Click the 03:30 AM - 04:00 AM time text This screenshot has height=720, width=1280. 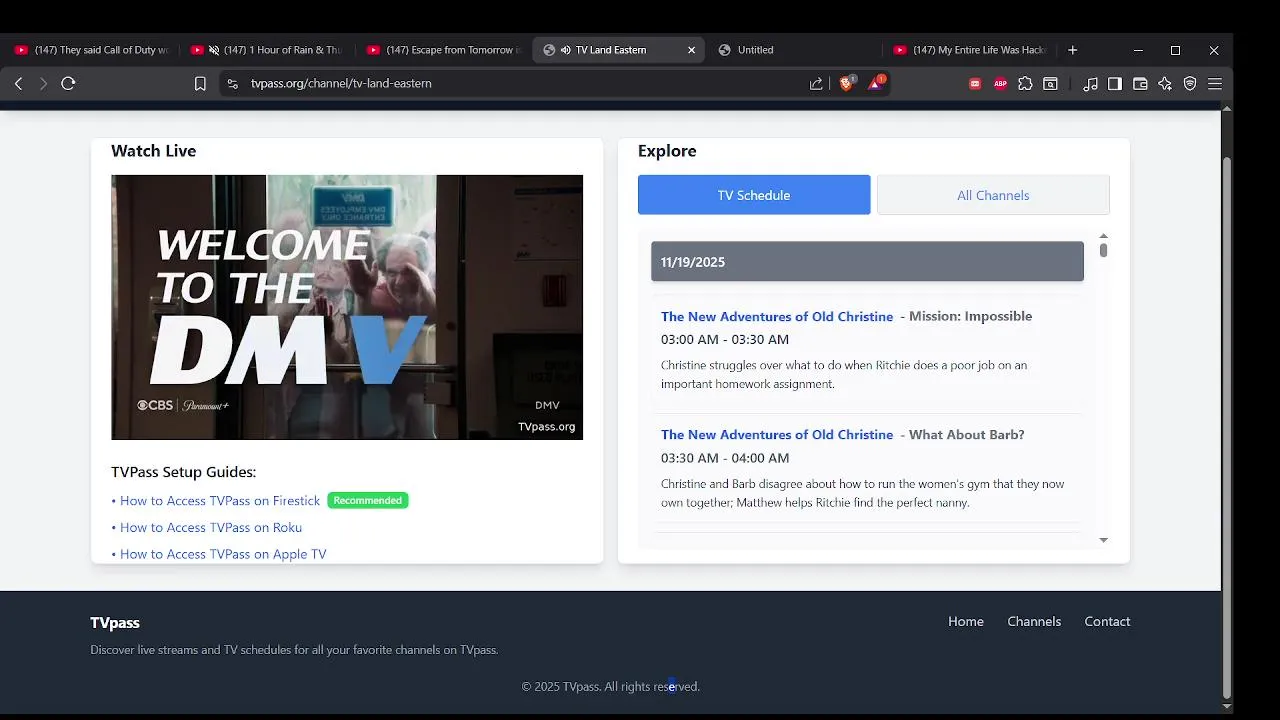(x=725, y=458)
